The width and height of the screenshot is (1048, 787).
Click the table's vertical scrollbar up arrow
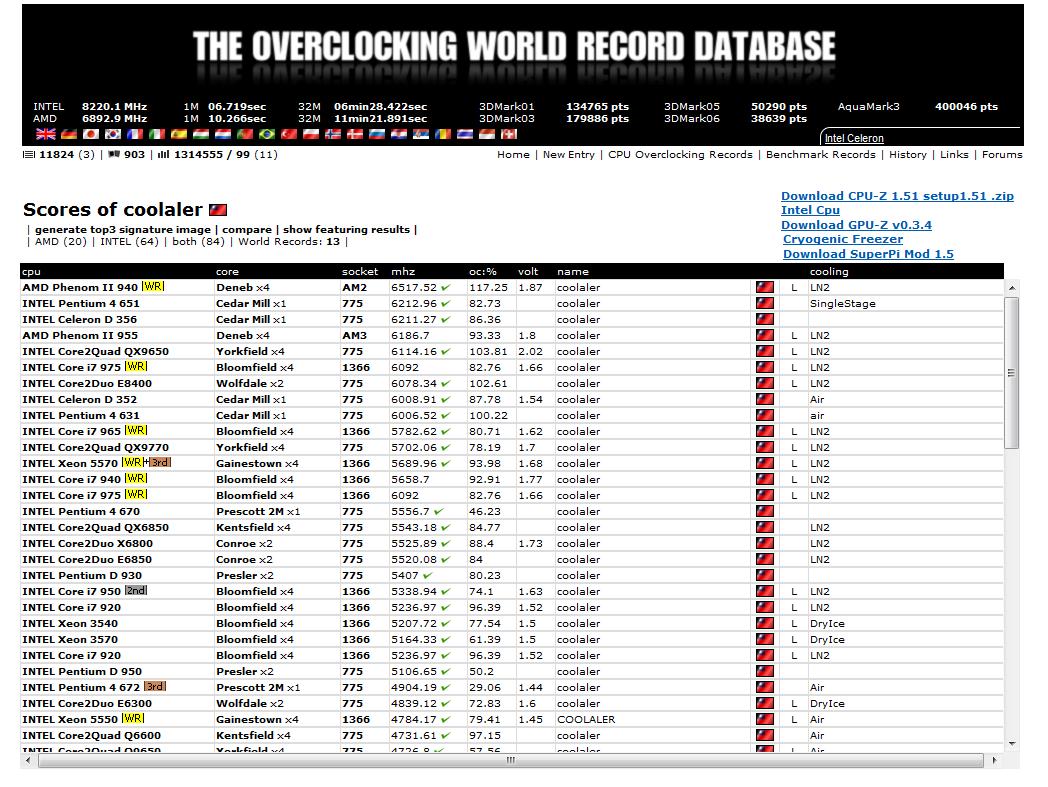point(1012,288)
